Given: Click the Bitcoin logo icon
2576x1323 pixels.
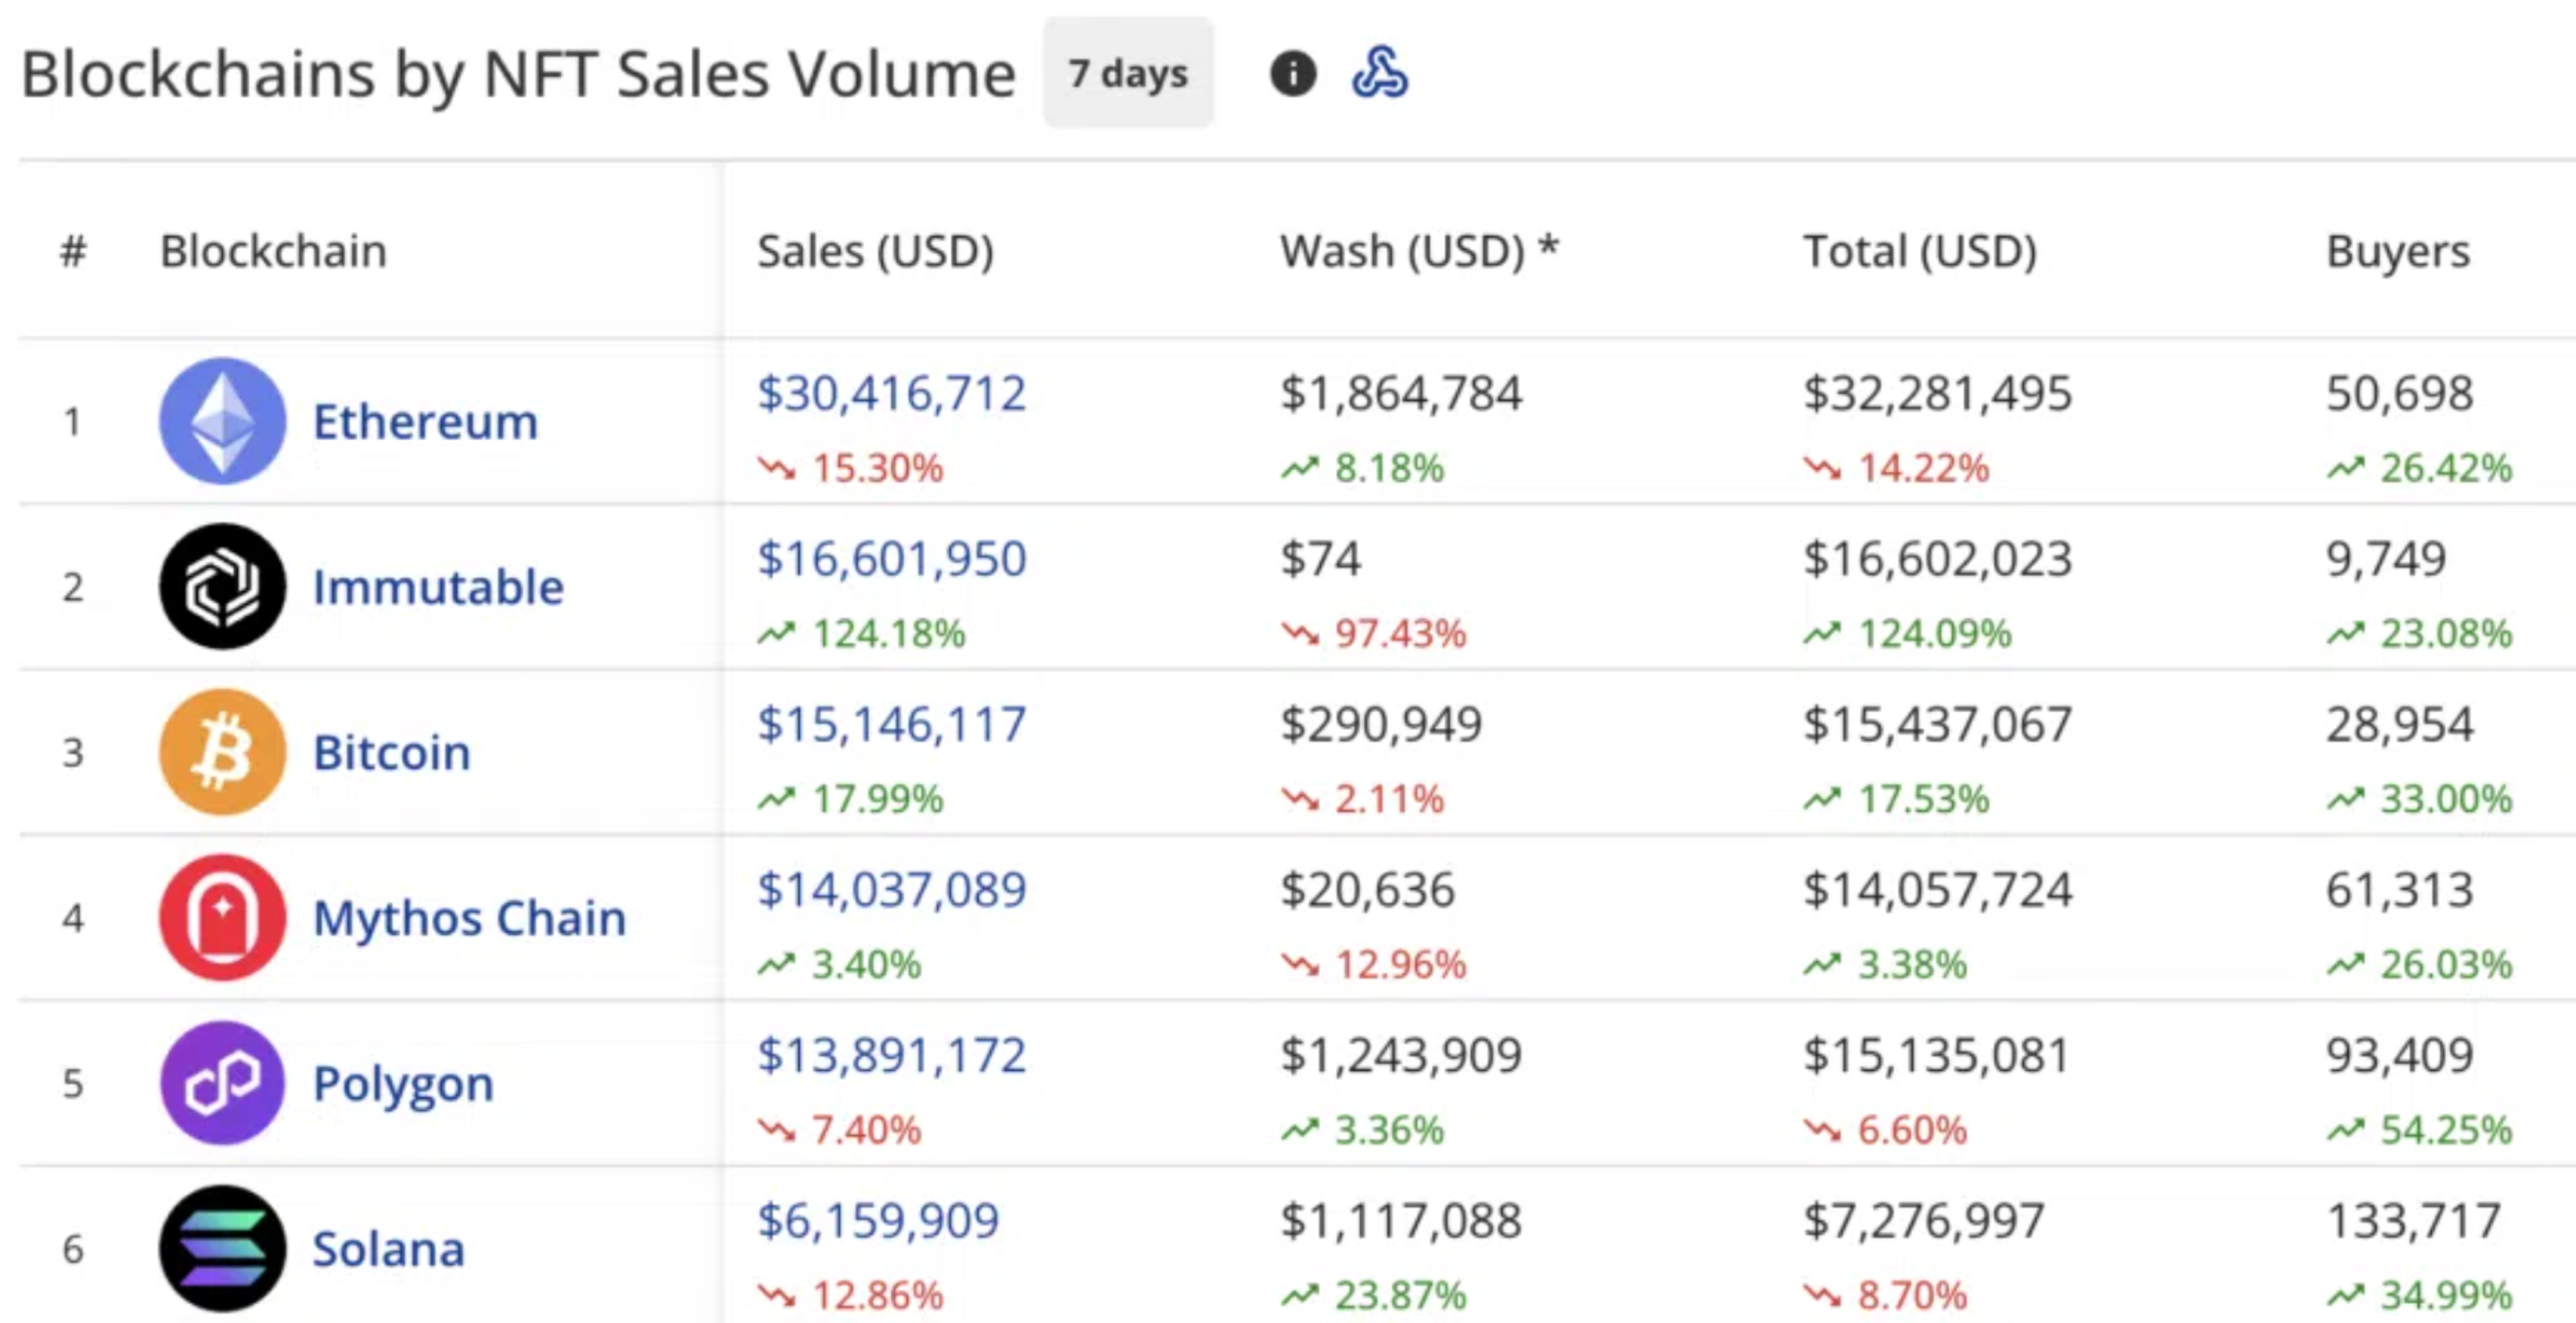Looking at the screenshot, I should coord(223,752).
